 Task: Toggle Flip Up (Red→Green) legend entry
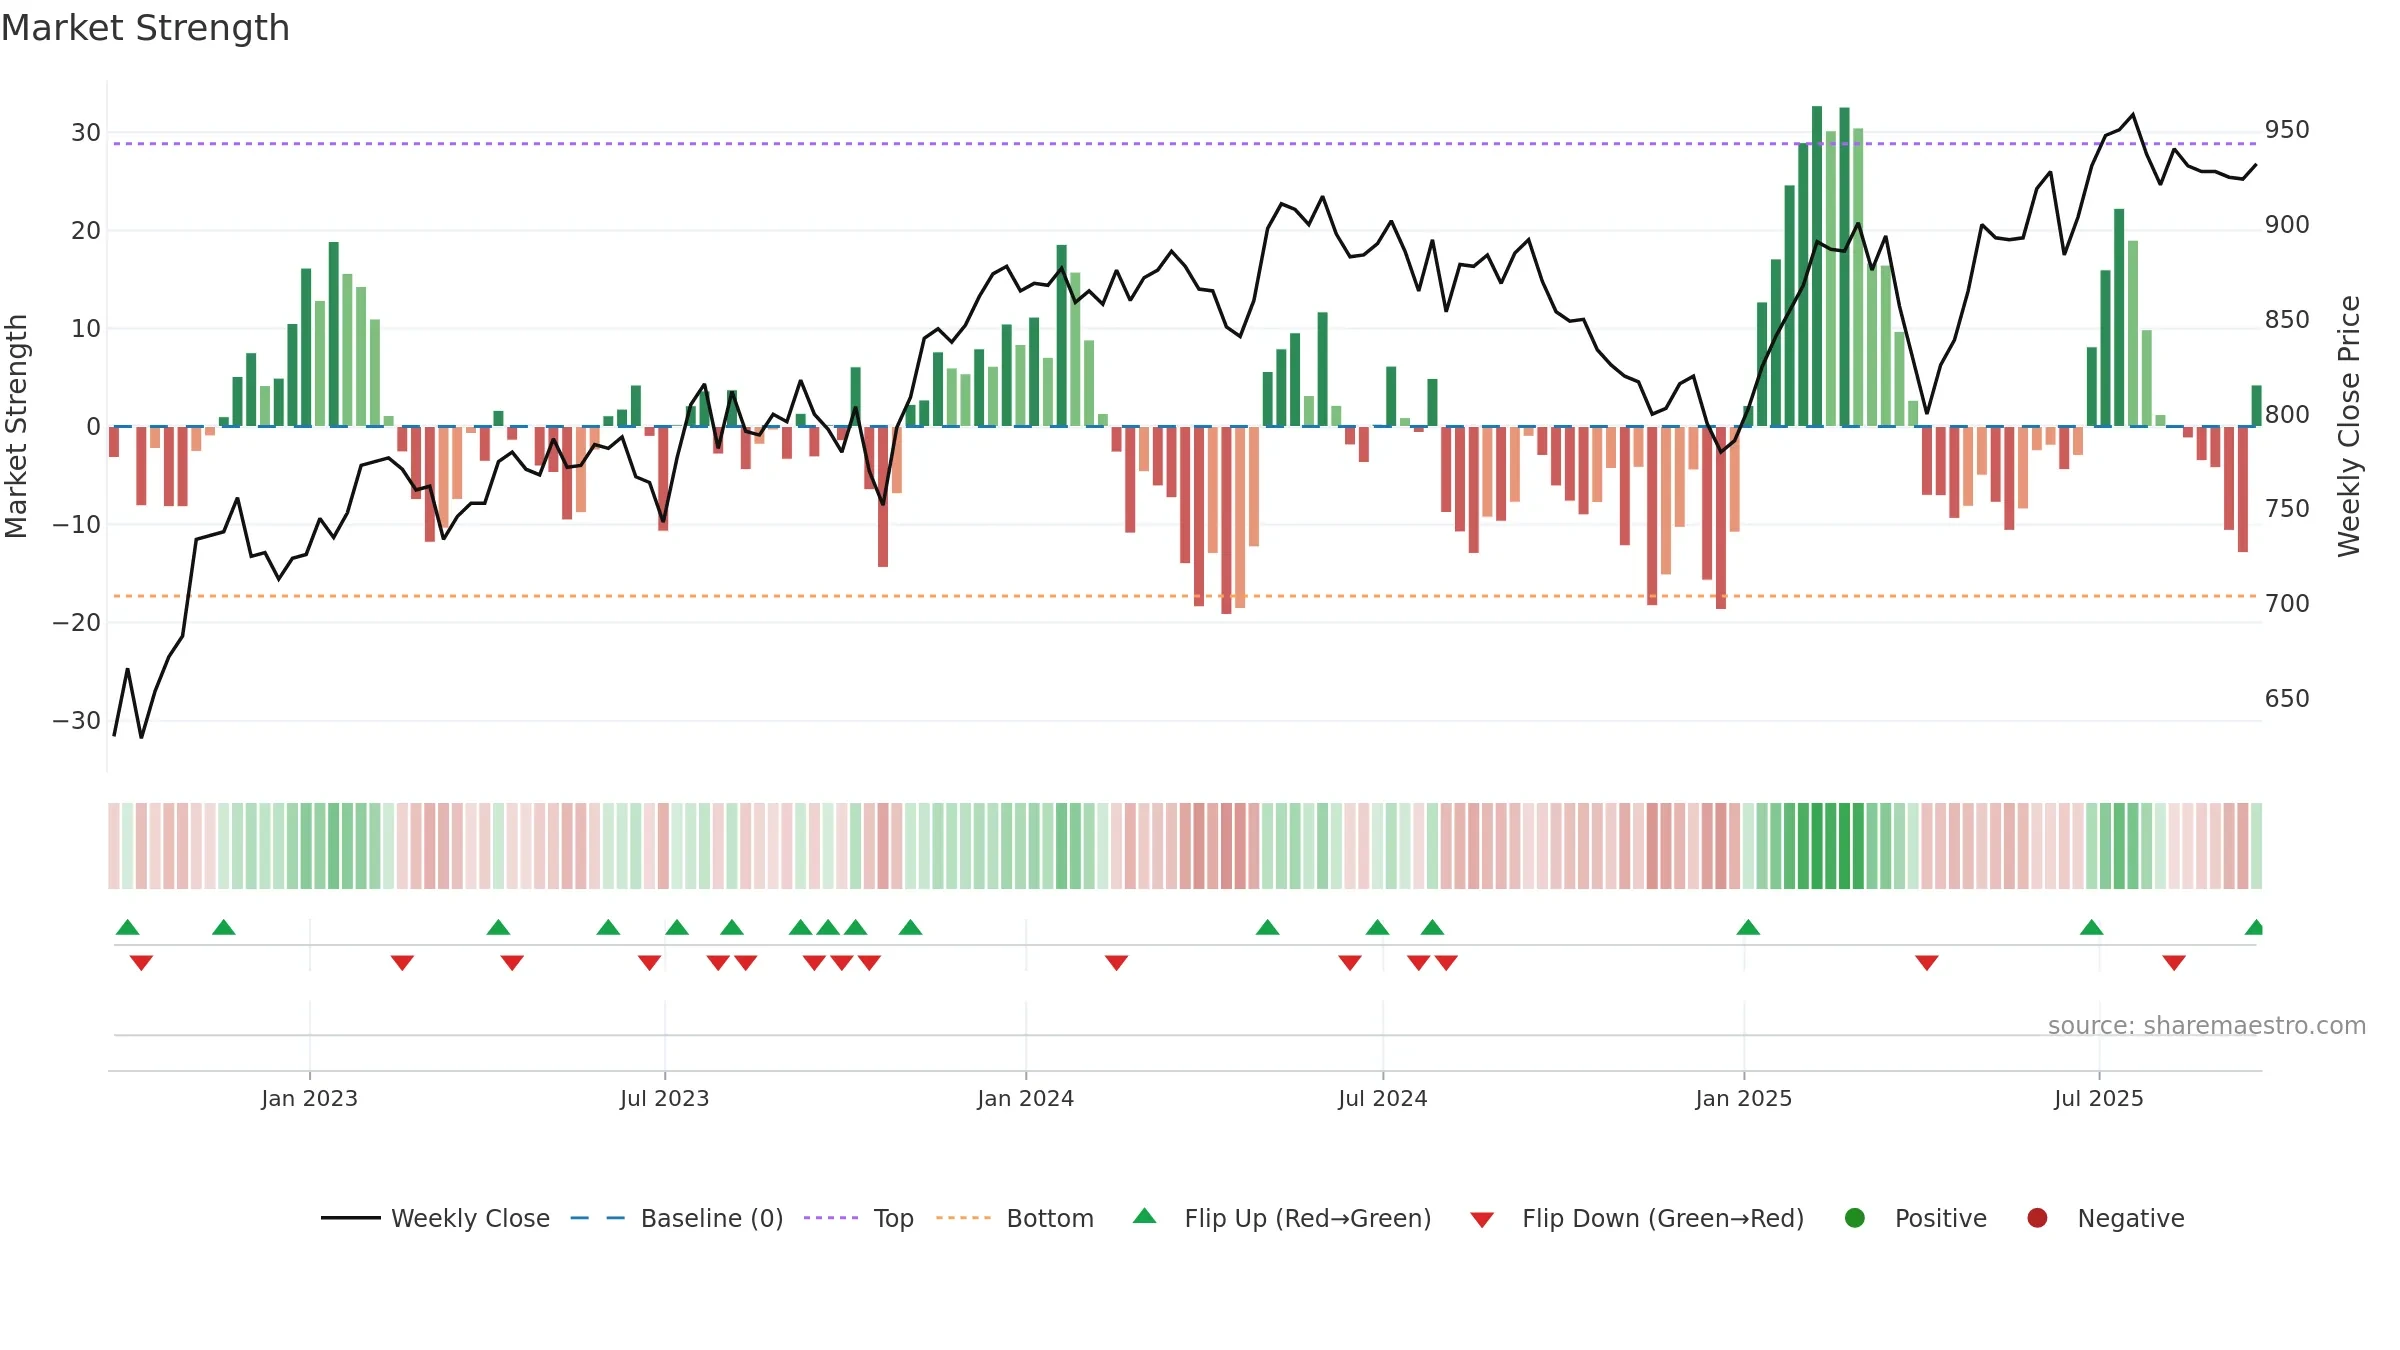pyautogui.click(x=1282, y=1218)
